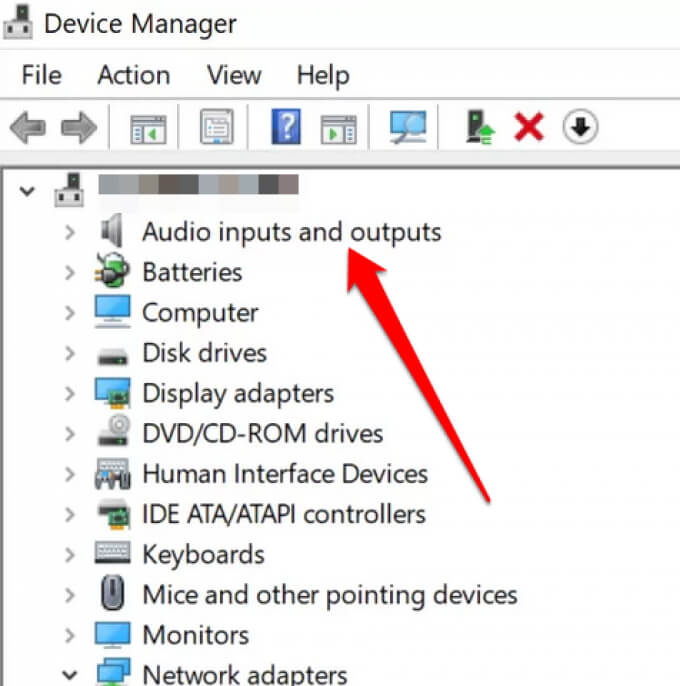The width and height of the screenshot is (680, 686).
Task: Collapse the Network adapters node
Action: [x=69, y=675]
